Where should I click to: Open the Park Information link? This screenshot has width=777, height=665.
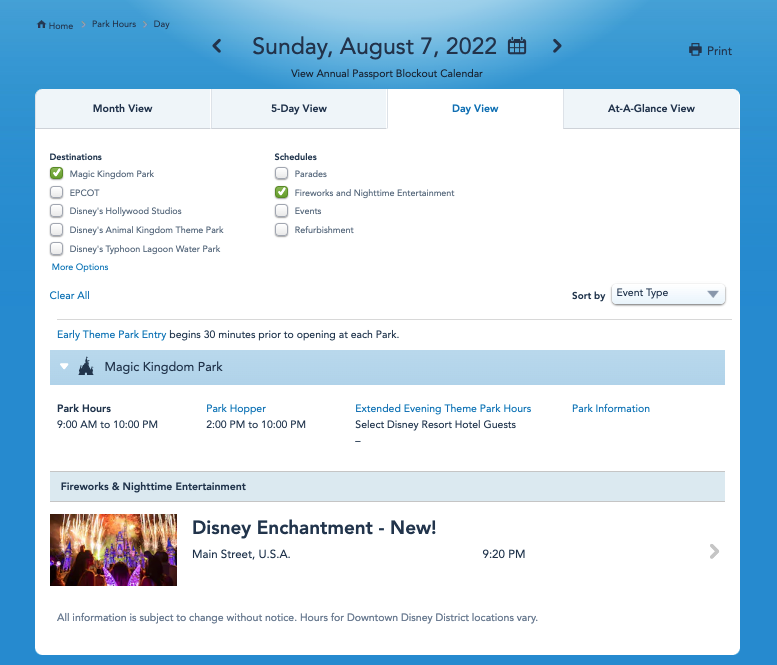coord(610,408)
